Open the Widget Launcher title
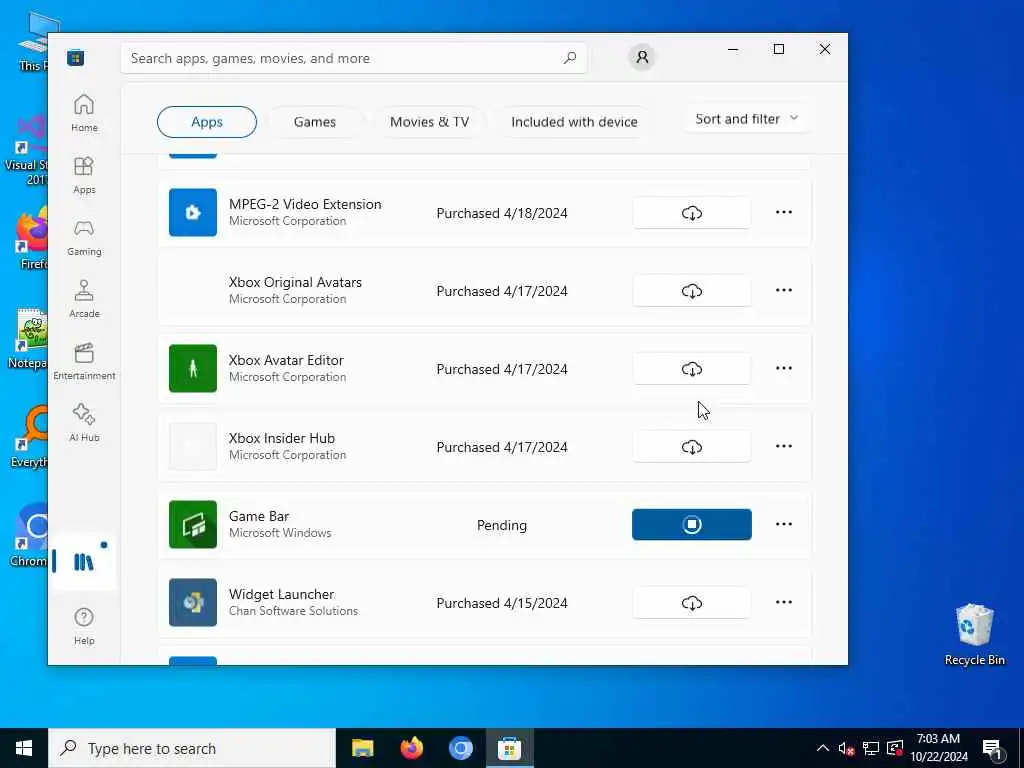 point(281,594)
